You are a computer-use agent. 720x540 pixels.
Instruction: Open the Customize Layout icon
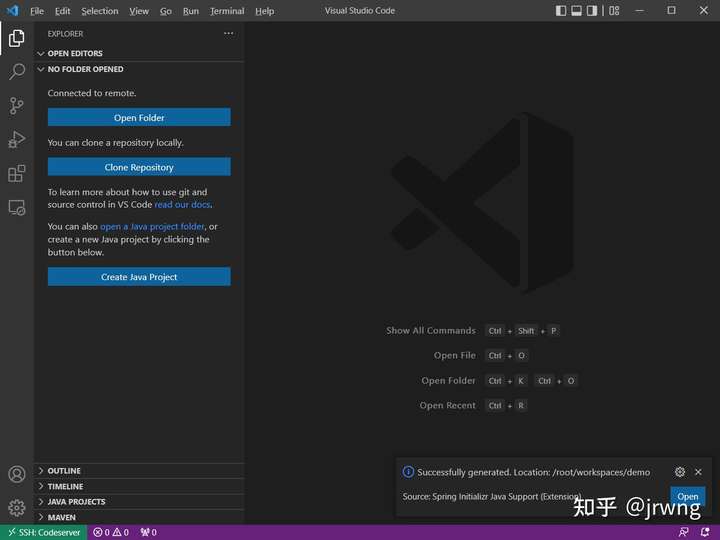pyautogui.click(x=614, y=11)
